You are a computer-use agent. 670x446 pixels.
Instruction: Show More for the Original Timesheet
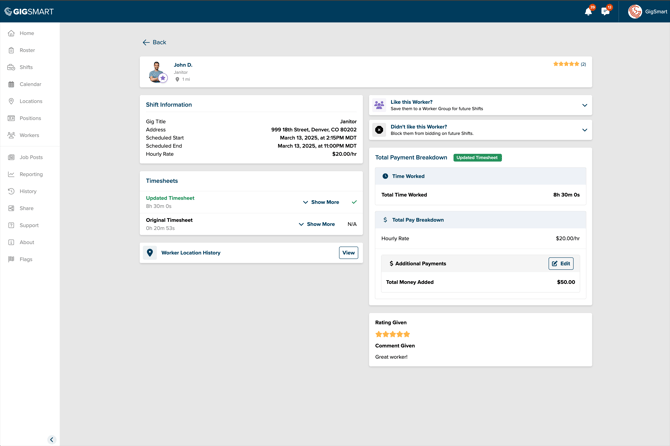pyautogui.click(x=317, y=224)
